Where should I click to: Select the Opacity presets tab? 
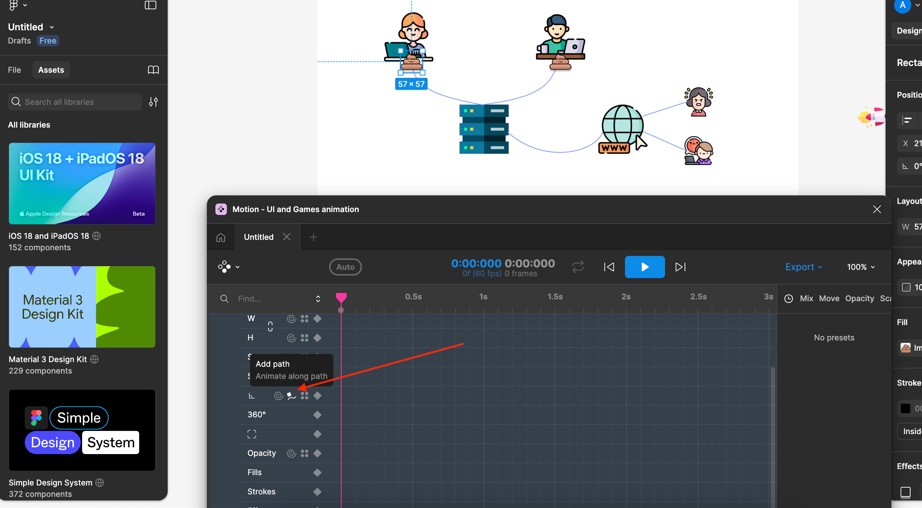(x=860, y=299)
